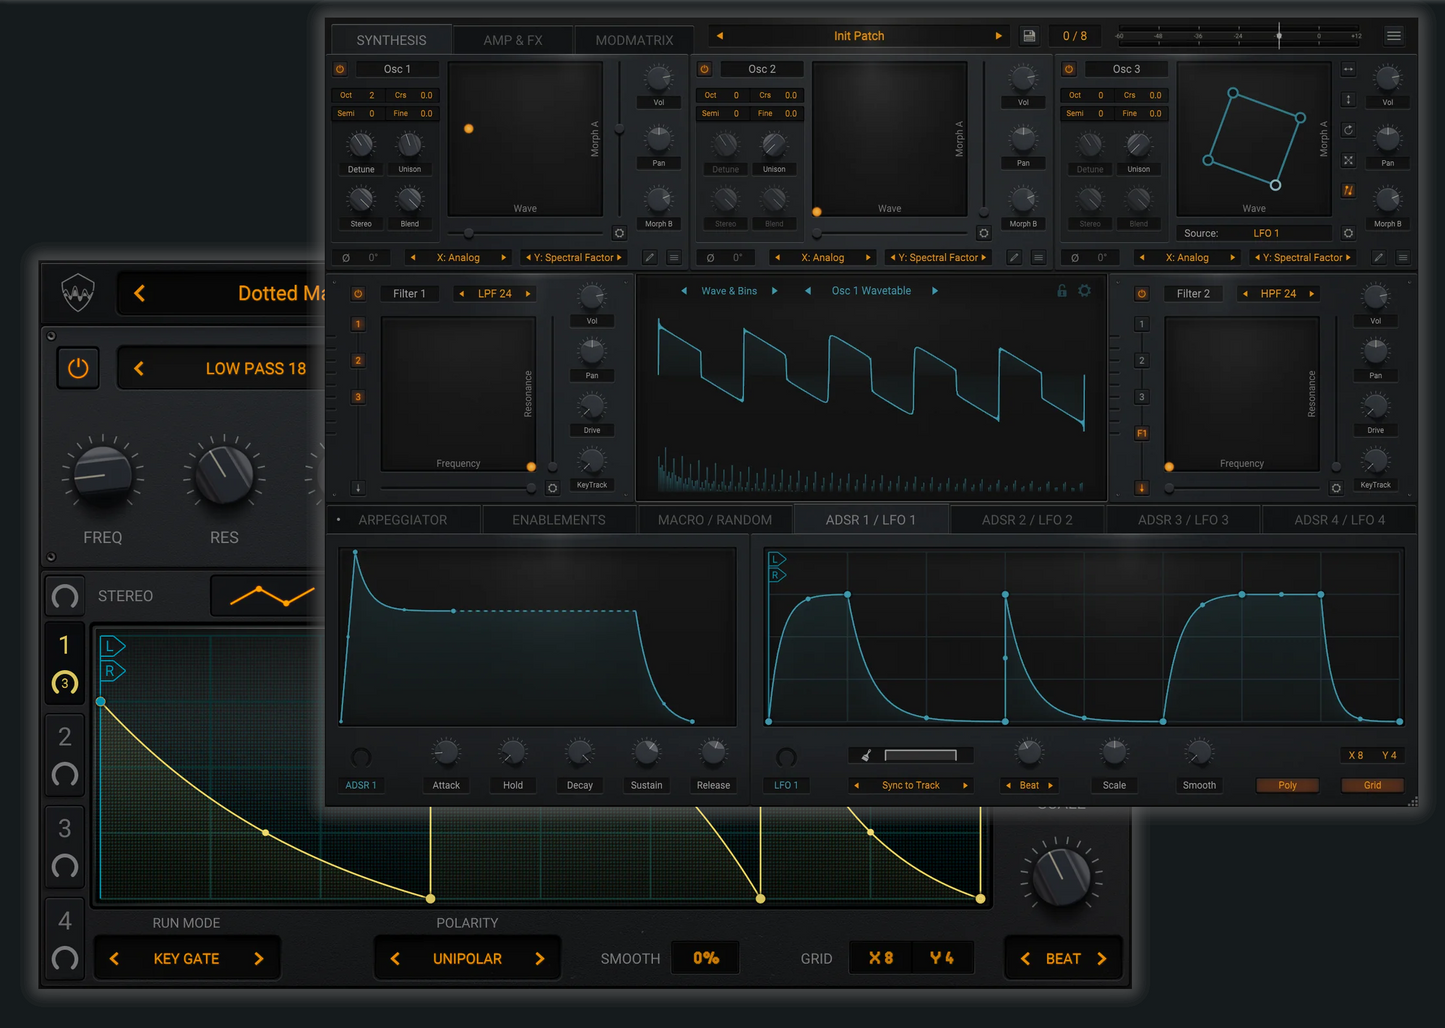Open Osc 2 wave pad settings gear
Screen dimensions: 1445x1028
[x=983, y=233]
